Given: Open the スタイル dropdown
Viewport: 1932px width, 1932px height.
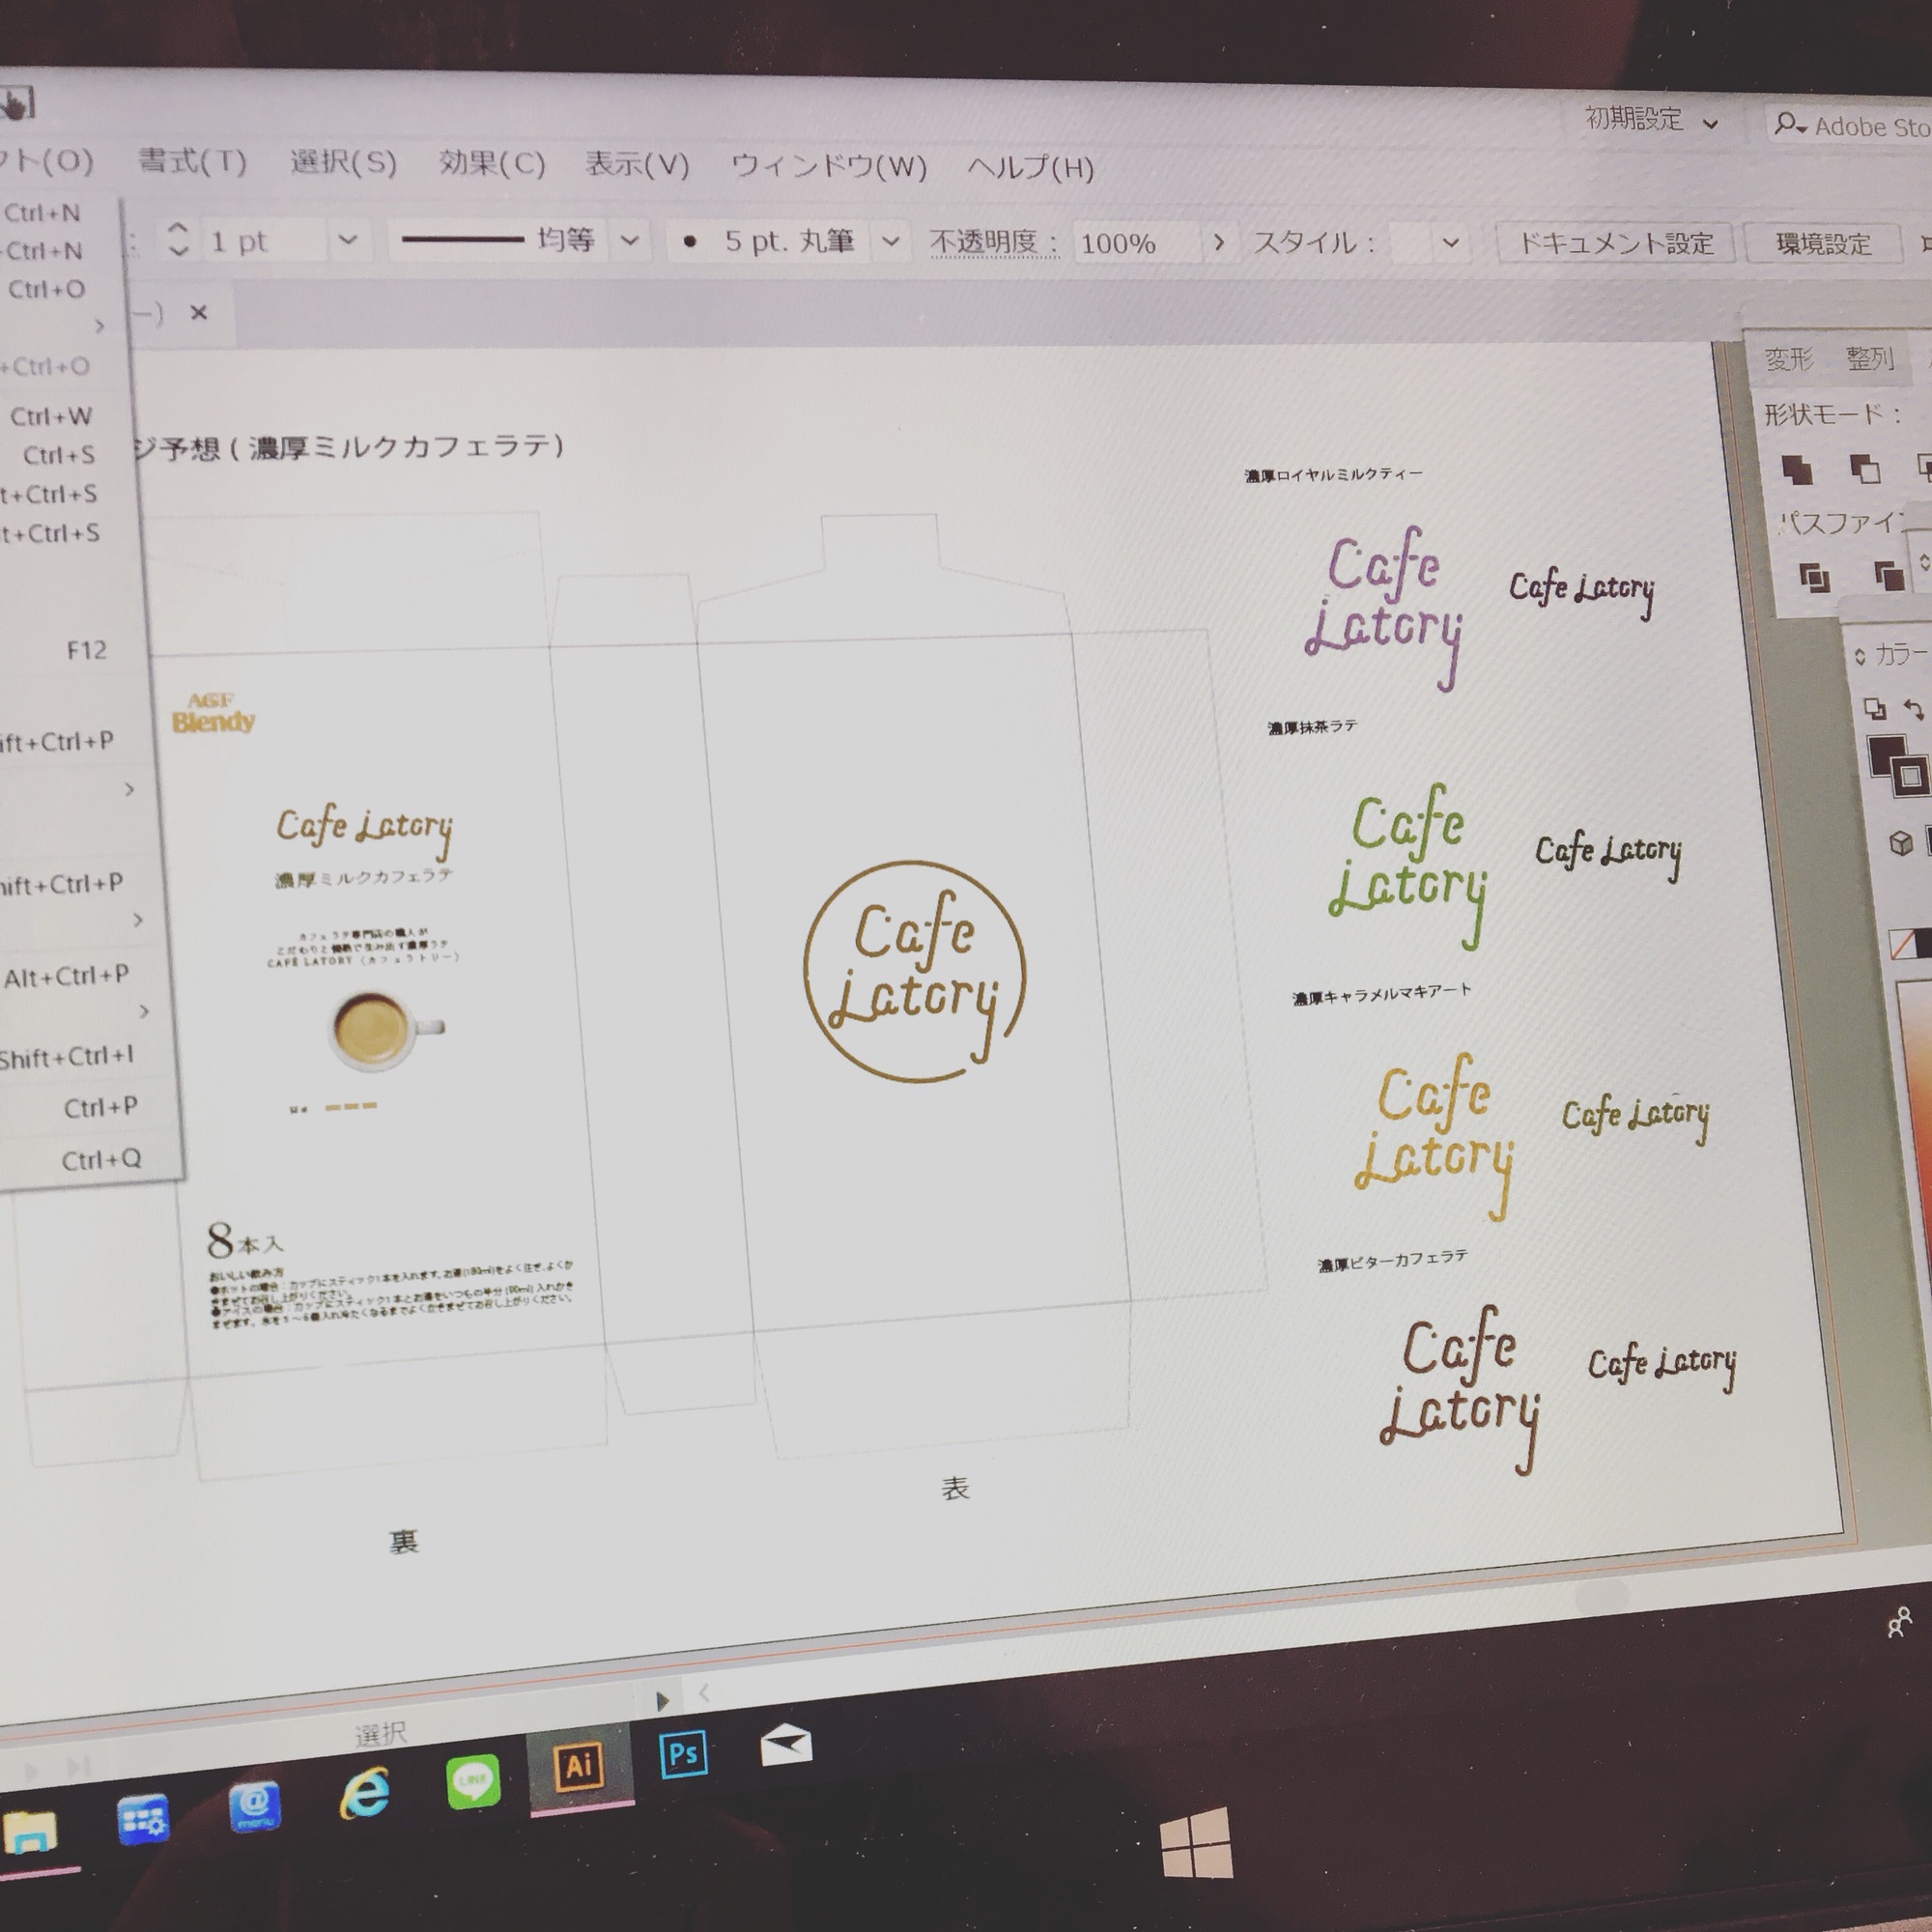Looking at the screenshot, I should pyautogui.click(x=1451, y=243).
